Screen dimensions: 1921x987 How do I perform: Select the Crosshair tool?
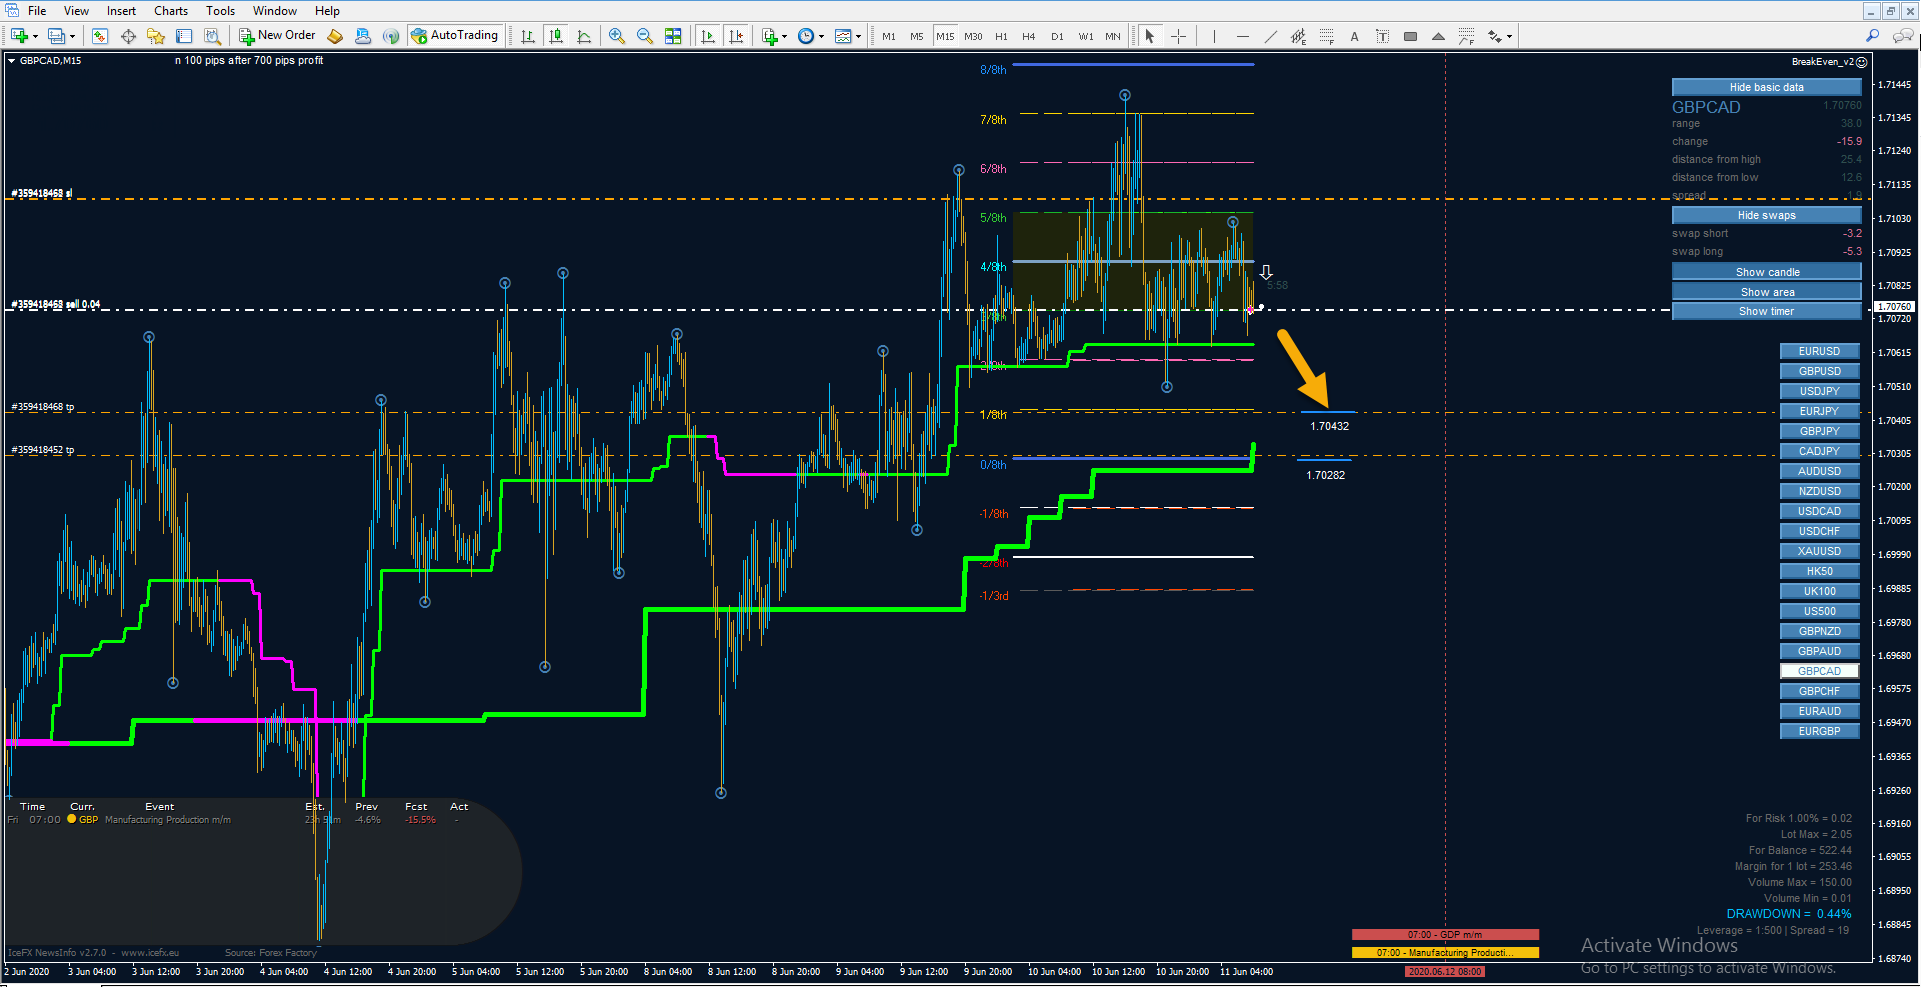pyautogui.click(x=1179, y=36)
